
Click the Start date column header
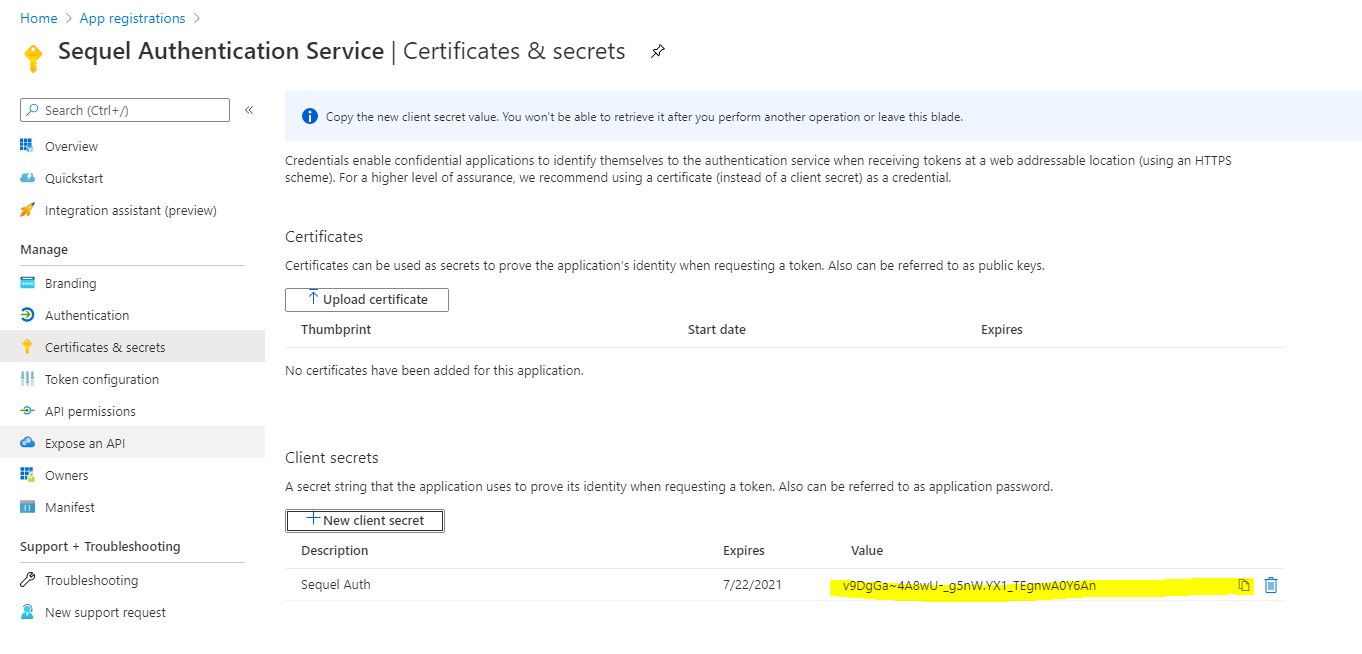coord(717,329)
